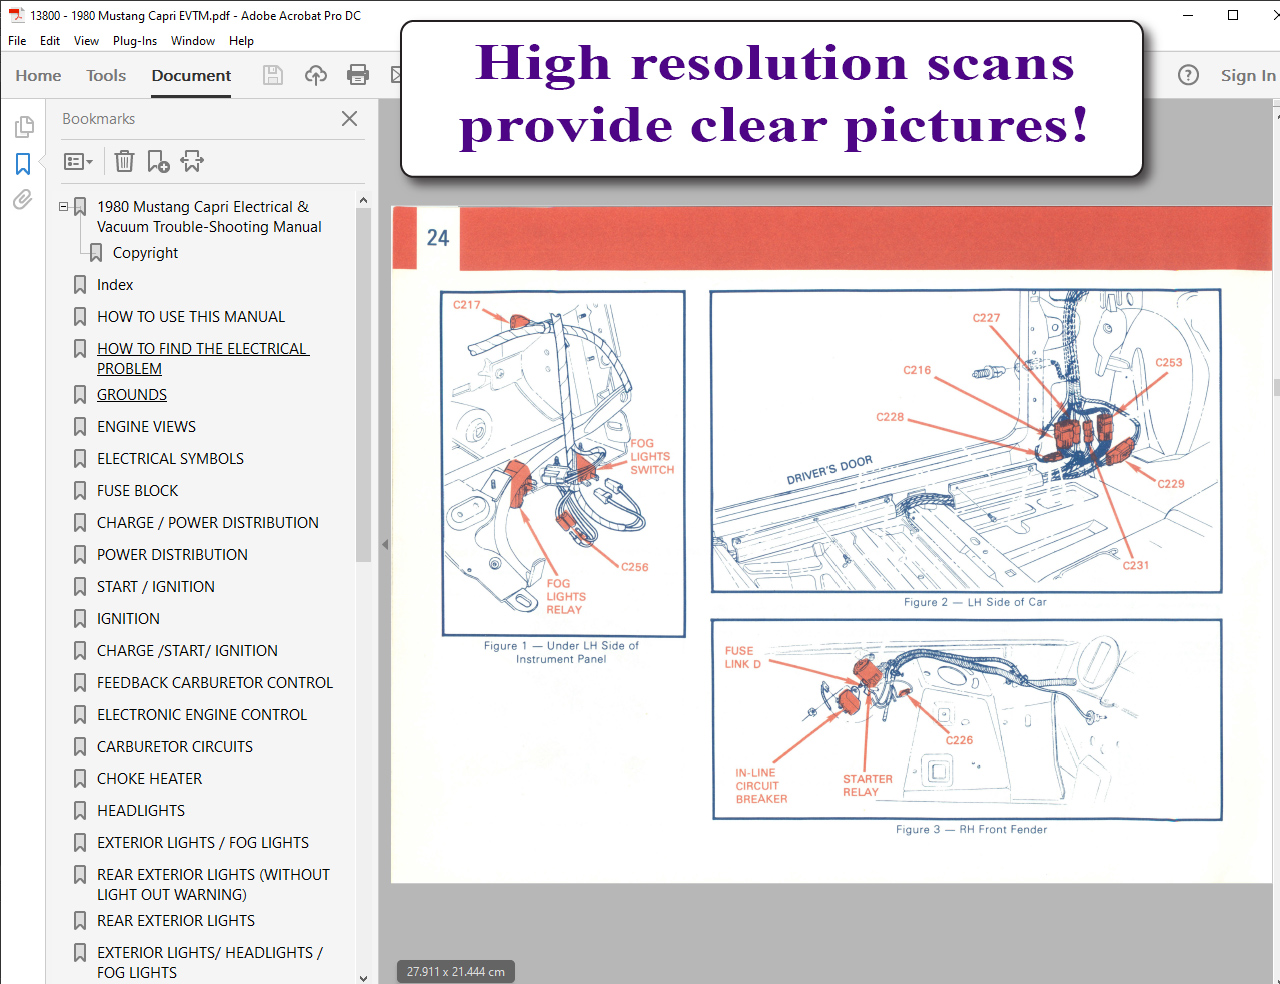Click the upload to cloud icon
Viewport: 1280px width, 984px height.
[x=316, y=75]
